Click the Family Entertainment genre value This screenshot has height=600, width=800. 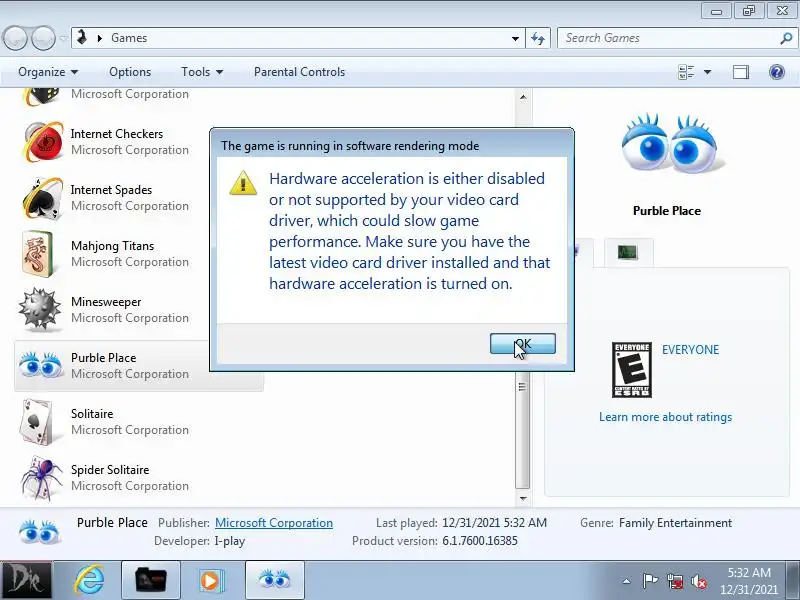click(675, 523)
